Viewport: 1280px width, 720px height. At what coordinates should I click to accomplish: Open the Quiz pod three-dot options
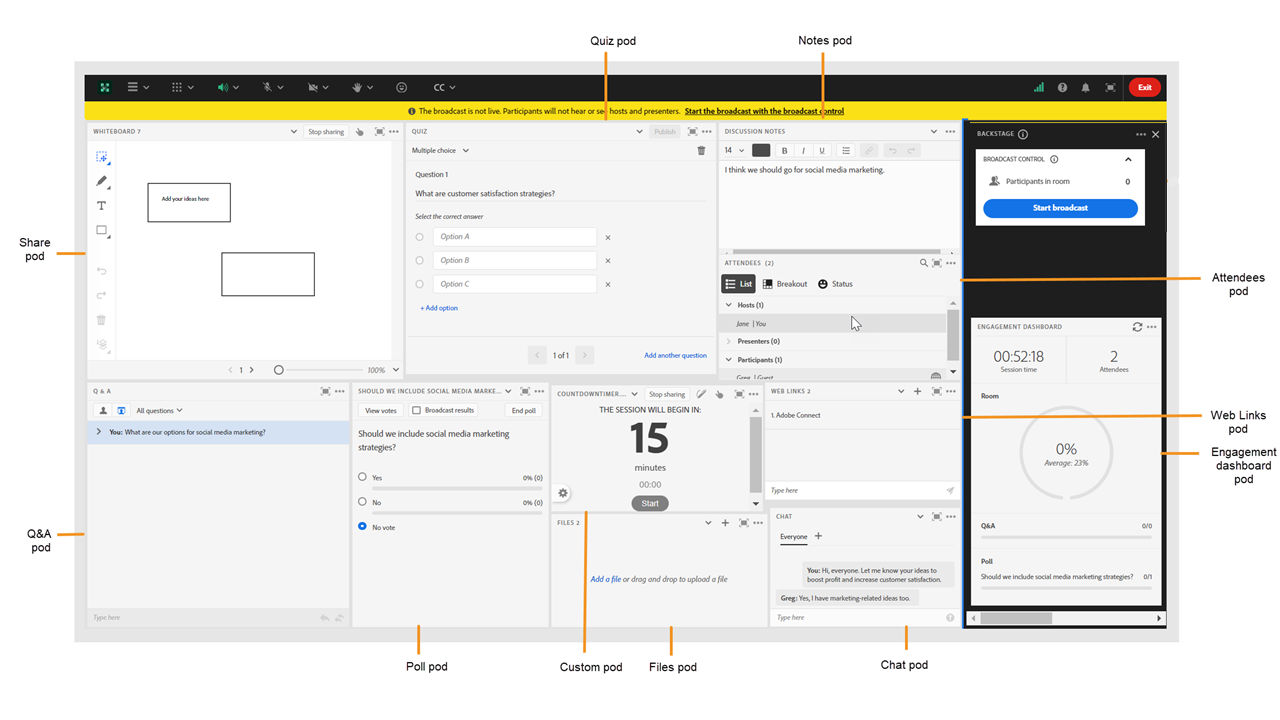click(x=707, y=132)
